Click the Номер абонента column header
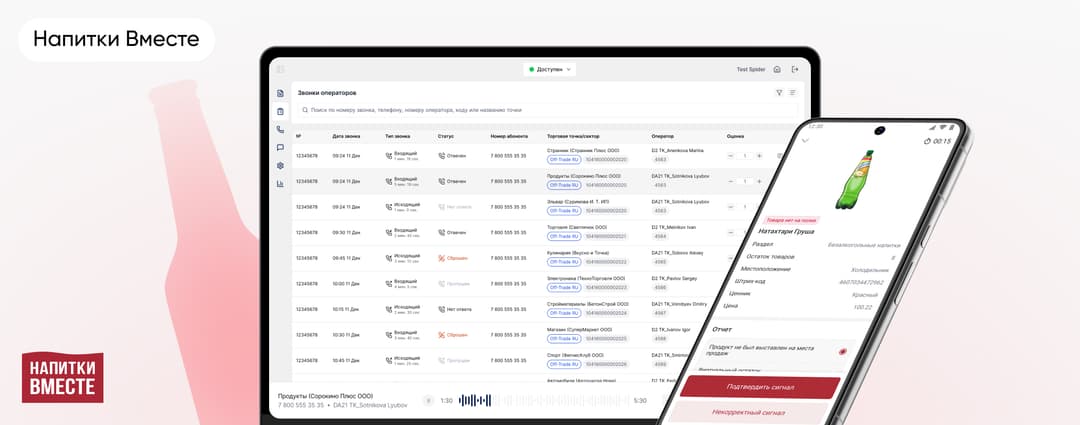The height and width of the screenshot is (425, 1080). (508, 136)
